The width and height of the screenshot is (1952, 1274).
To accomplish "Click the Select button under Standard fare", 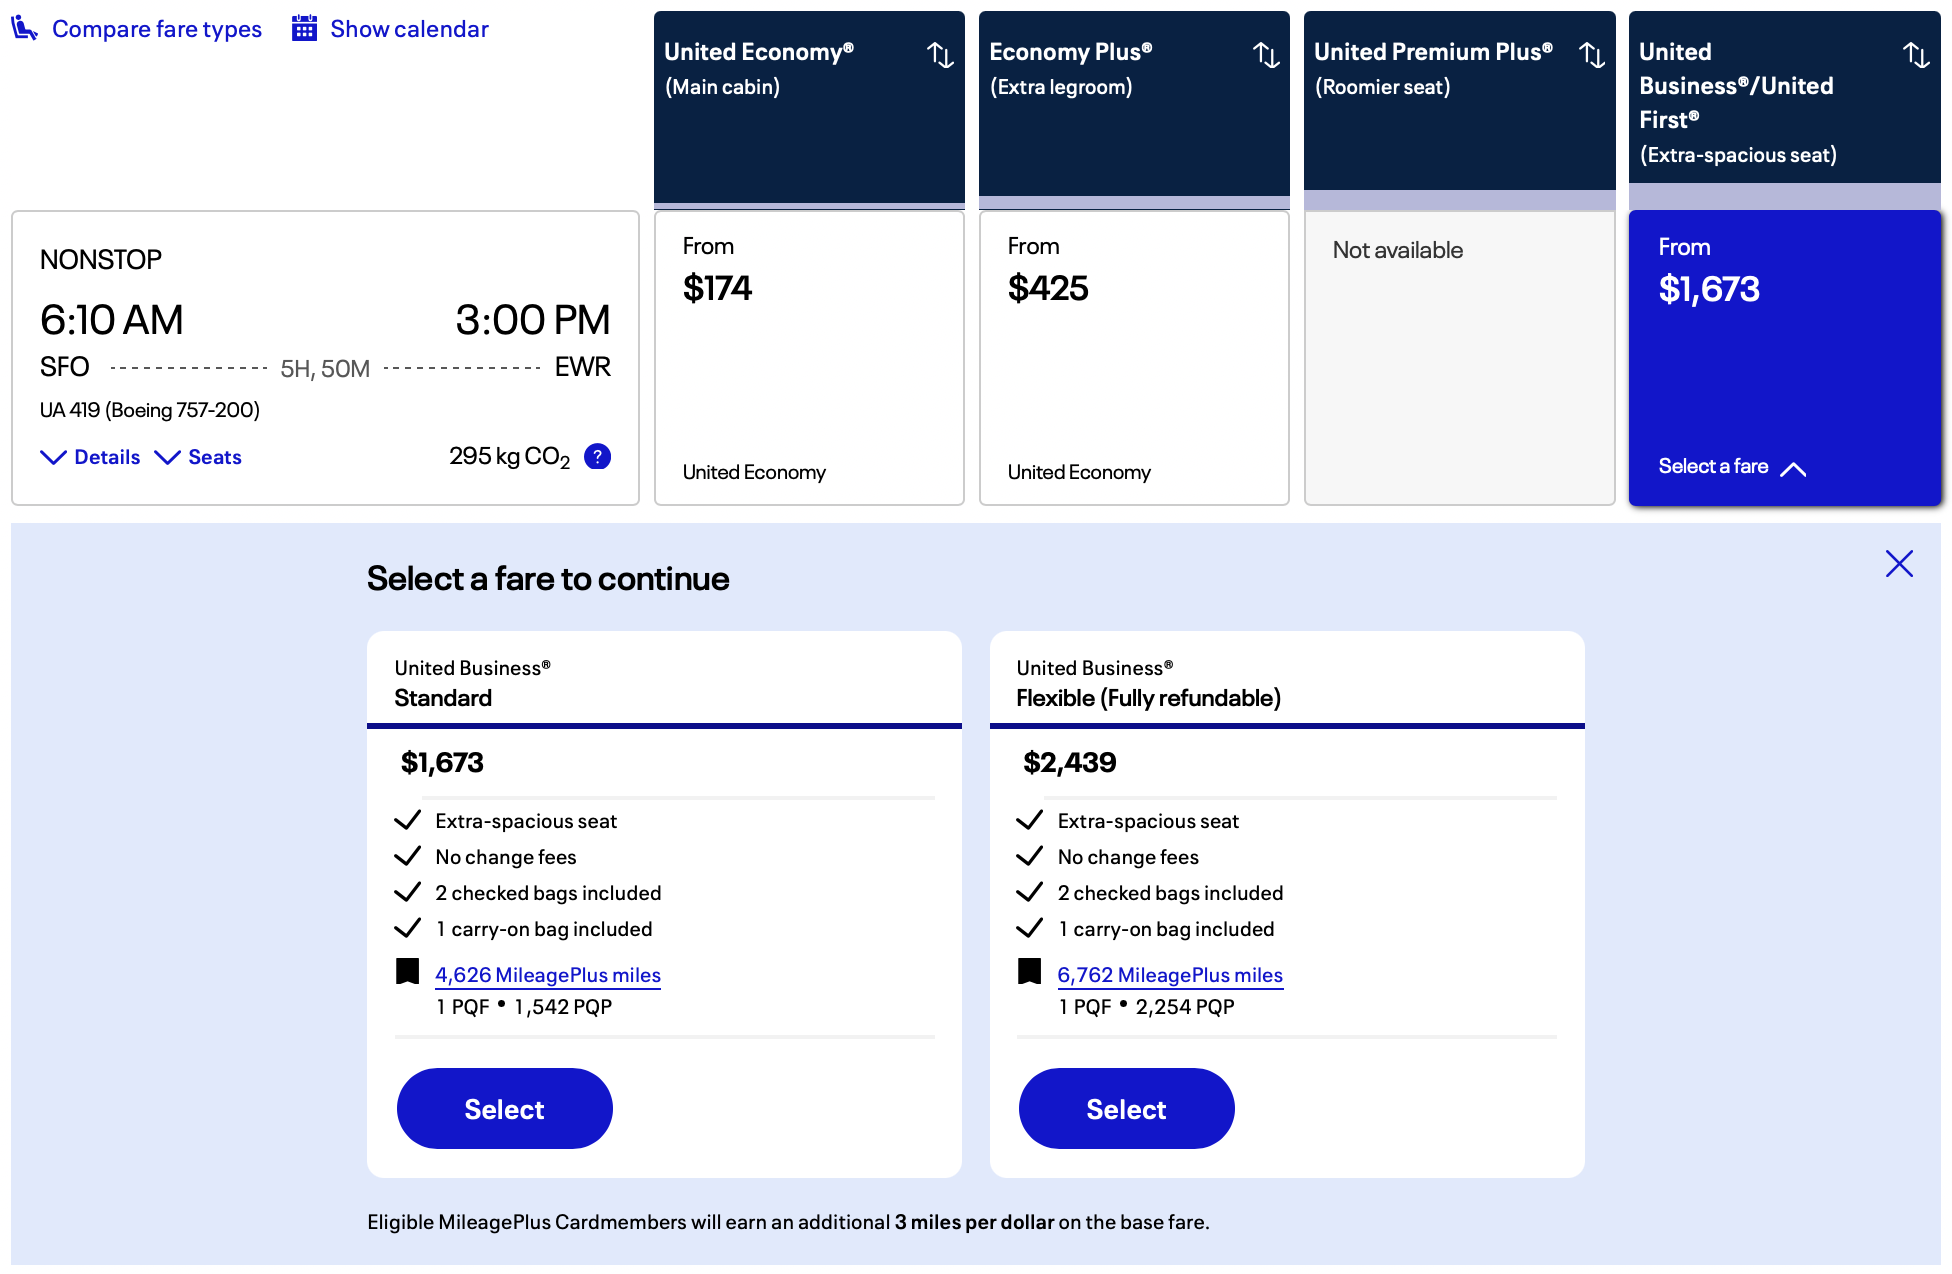I will (504, 1108).
